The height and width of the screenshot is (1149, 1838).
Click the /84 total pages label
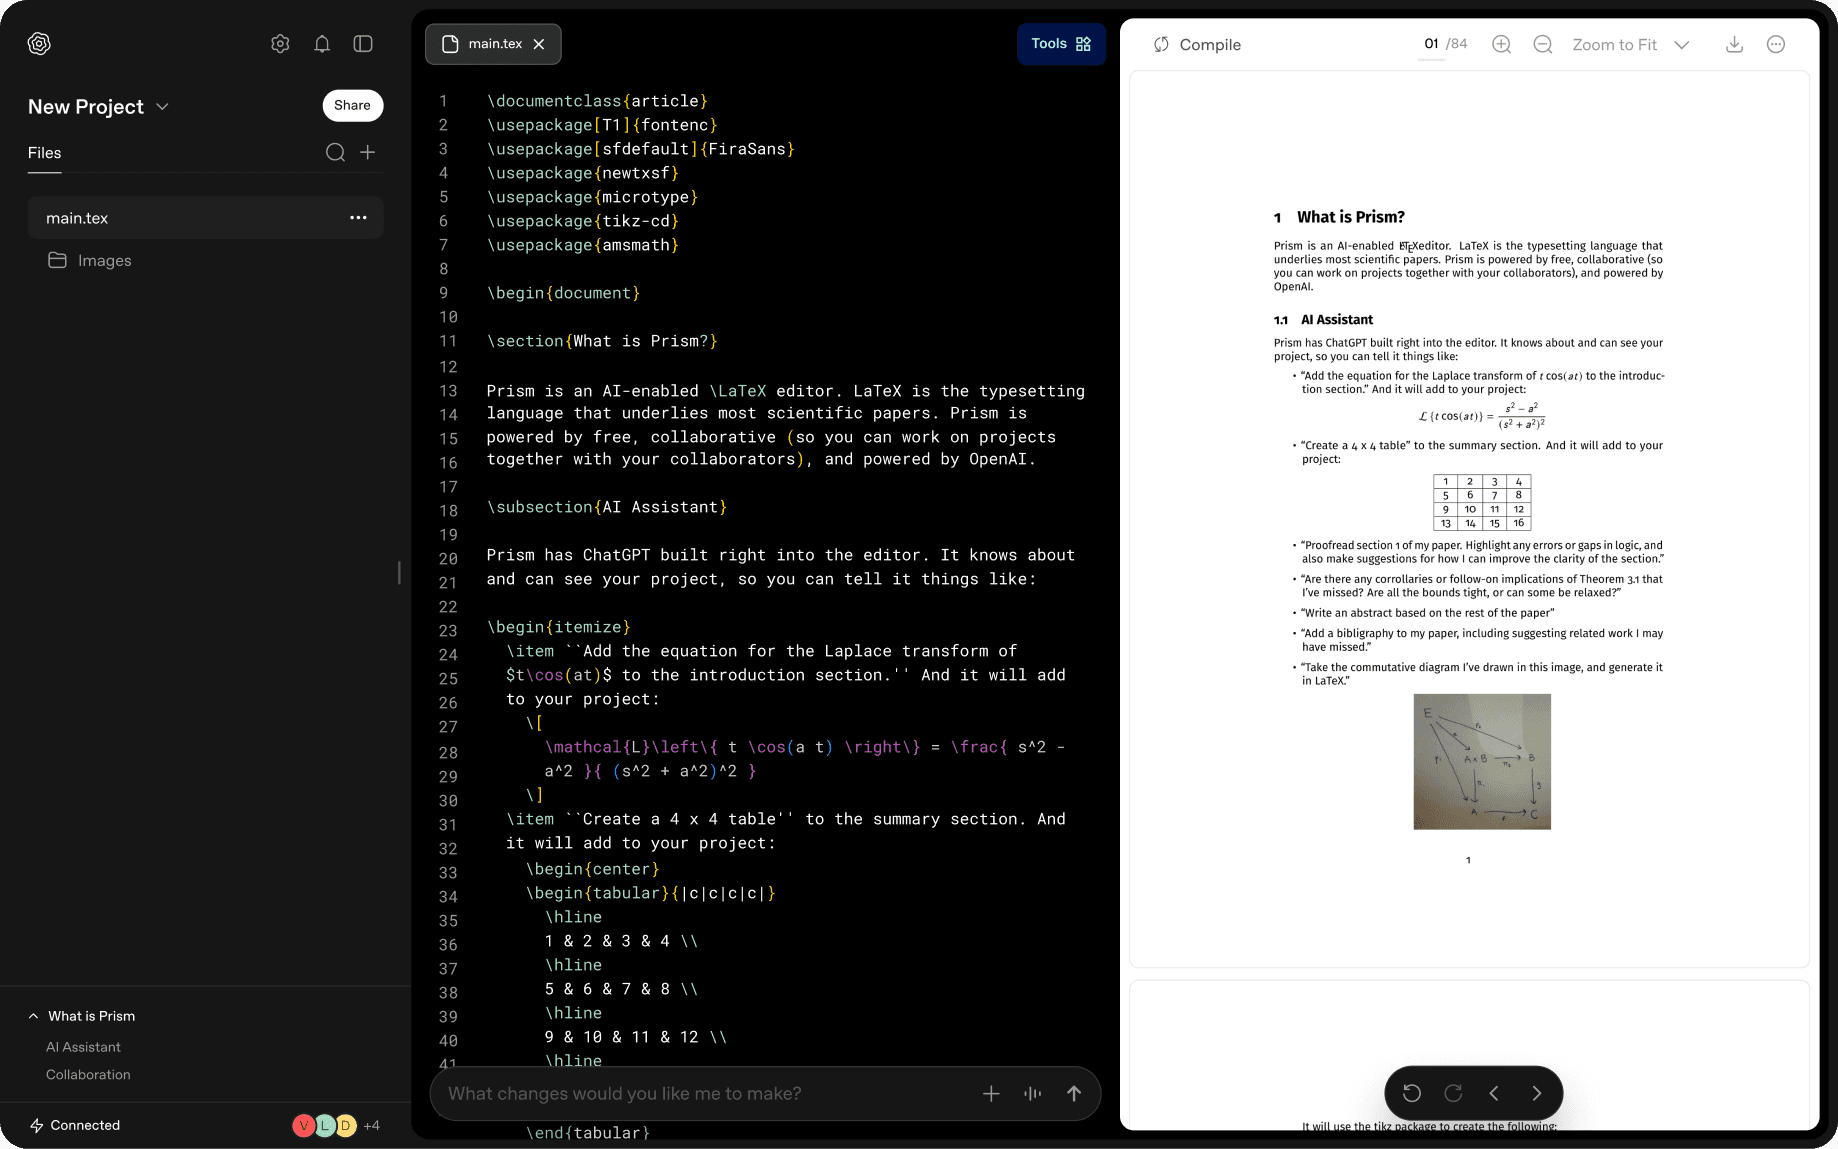tap(1457, 44)
